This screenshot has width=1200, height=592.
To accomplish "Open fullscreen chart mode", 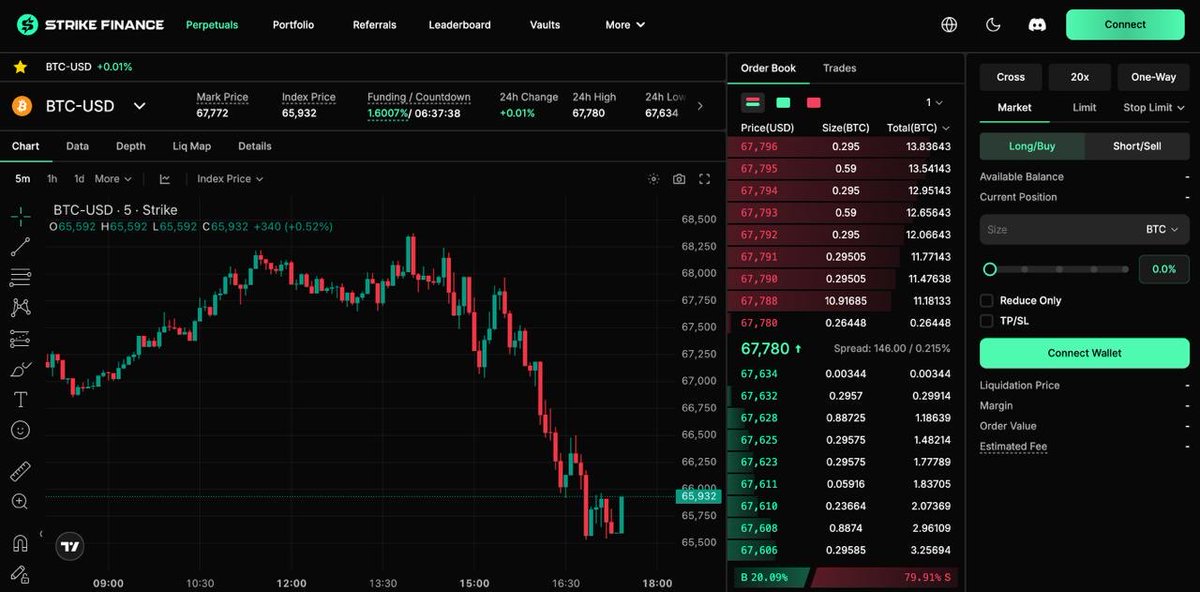I will [x=704, y=178].
